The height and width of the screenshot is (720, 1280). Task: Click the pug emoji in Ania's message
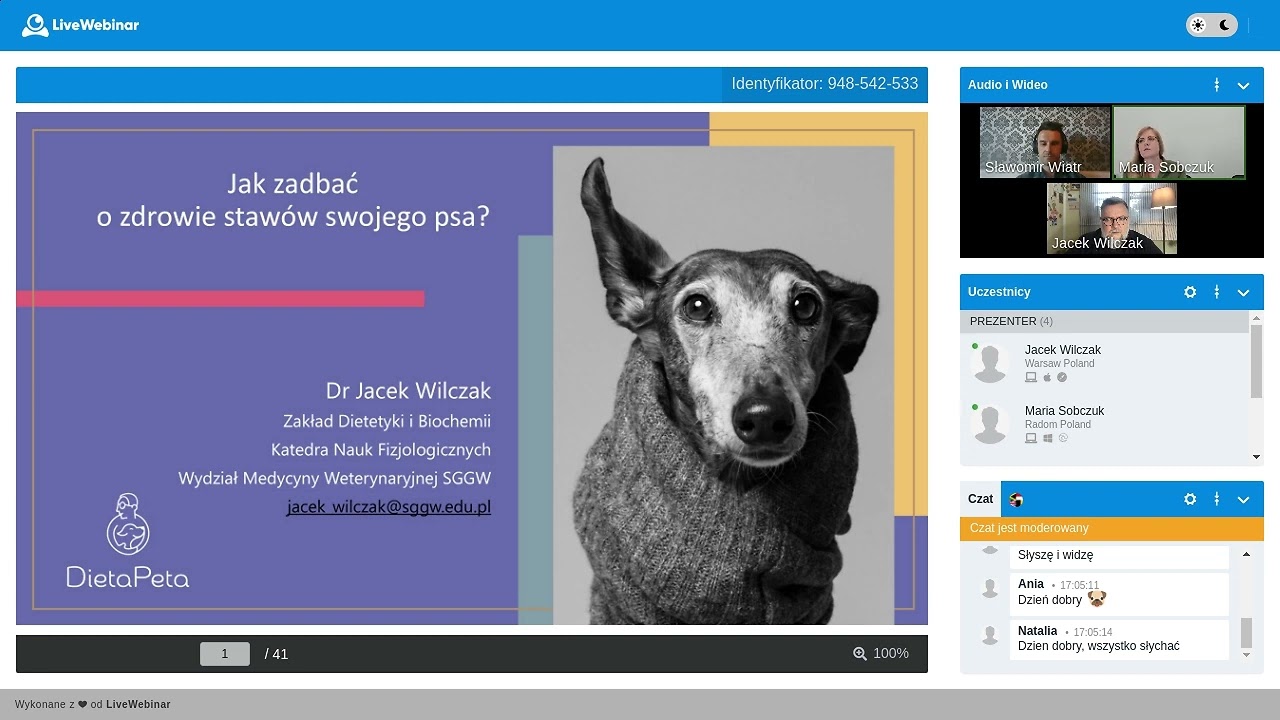1097,600
